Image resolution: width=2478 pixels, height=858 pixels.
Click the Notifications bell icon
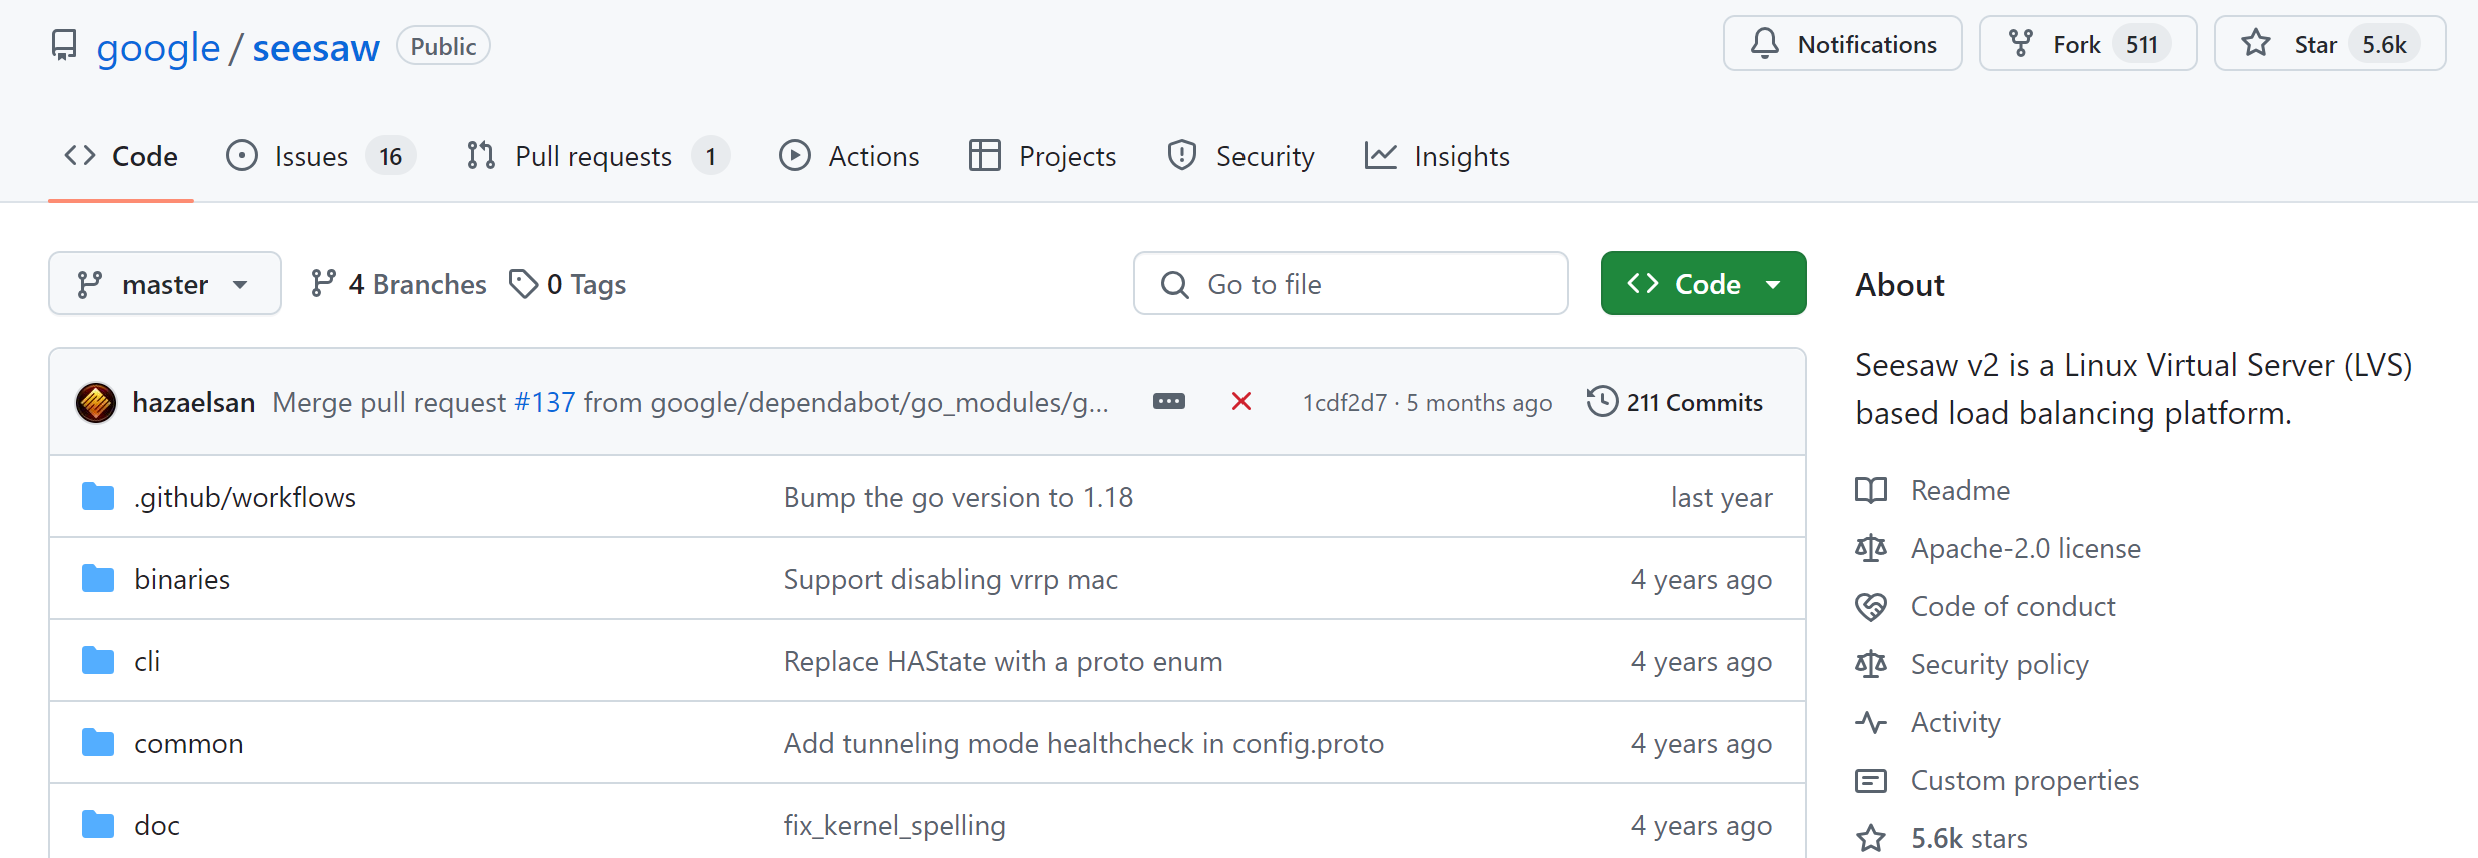[x=1765, y=44]
